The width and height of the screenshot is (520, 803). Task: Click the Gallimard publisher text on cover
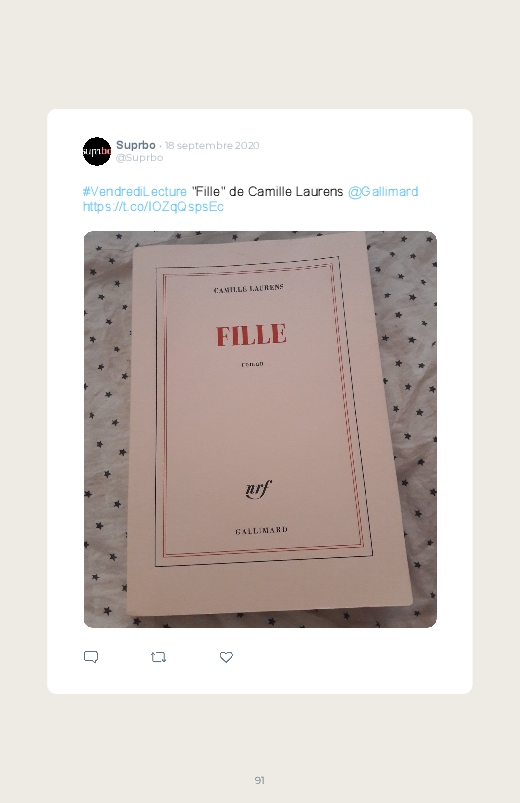261,530
